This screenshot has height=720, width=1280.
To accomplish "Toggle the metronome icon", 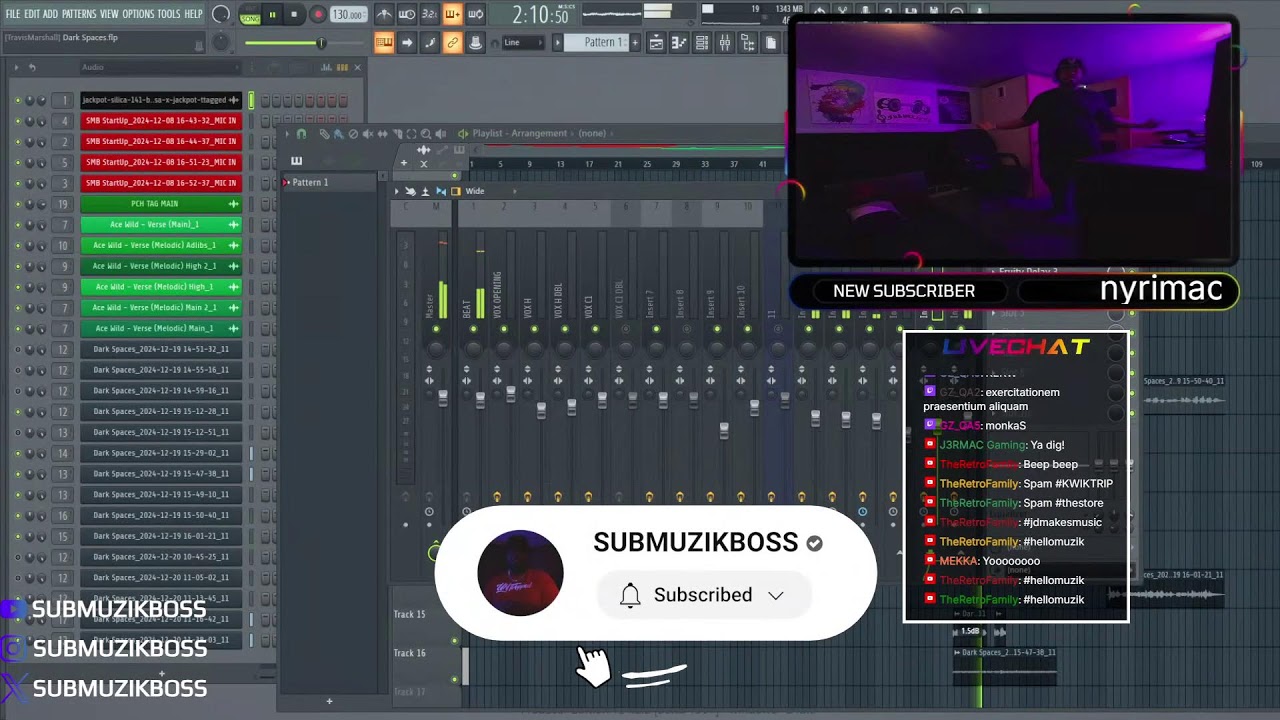I will coord(384,15).
